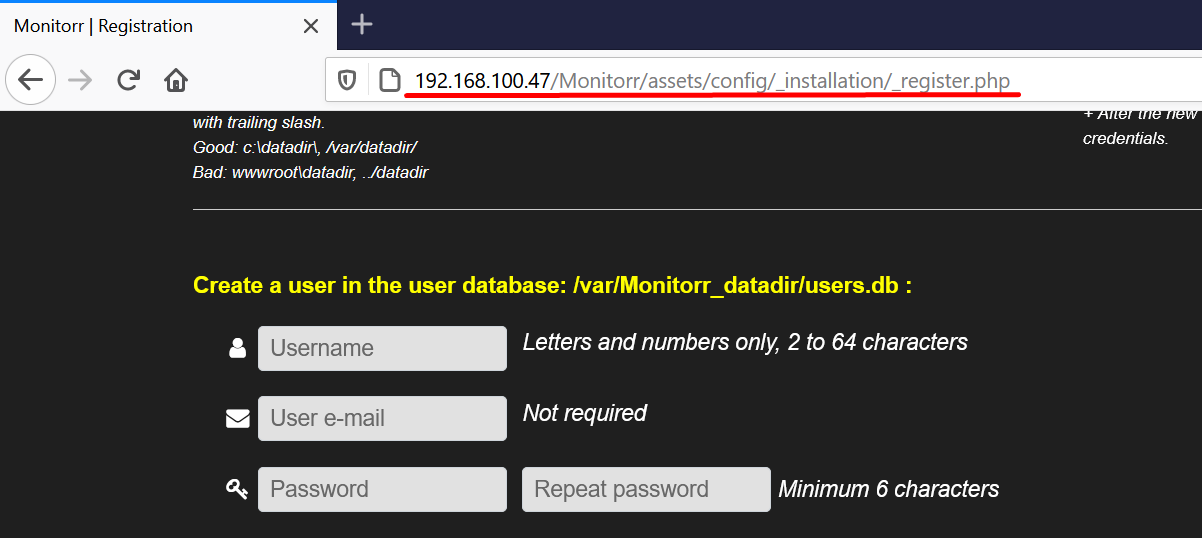The width and height of the screenshot is (1202, 538).
Task: Click the envelope icon beside User e-mail
Action: coord(237,418)
